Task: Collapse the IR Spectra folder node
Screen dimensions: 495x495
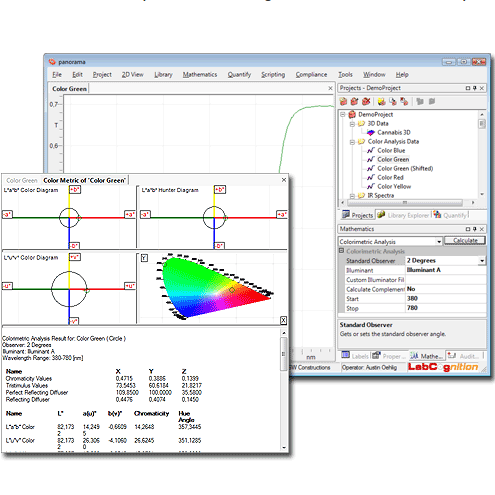Action: tap(352, 196)
